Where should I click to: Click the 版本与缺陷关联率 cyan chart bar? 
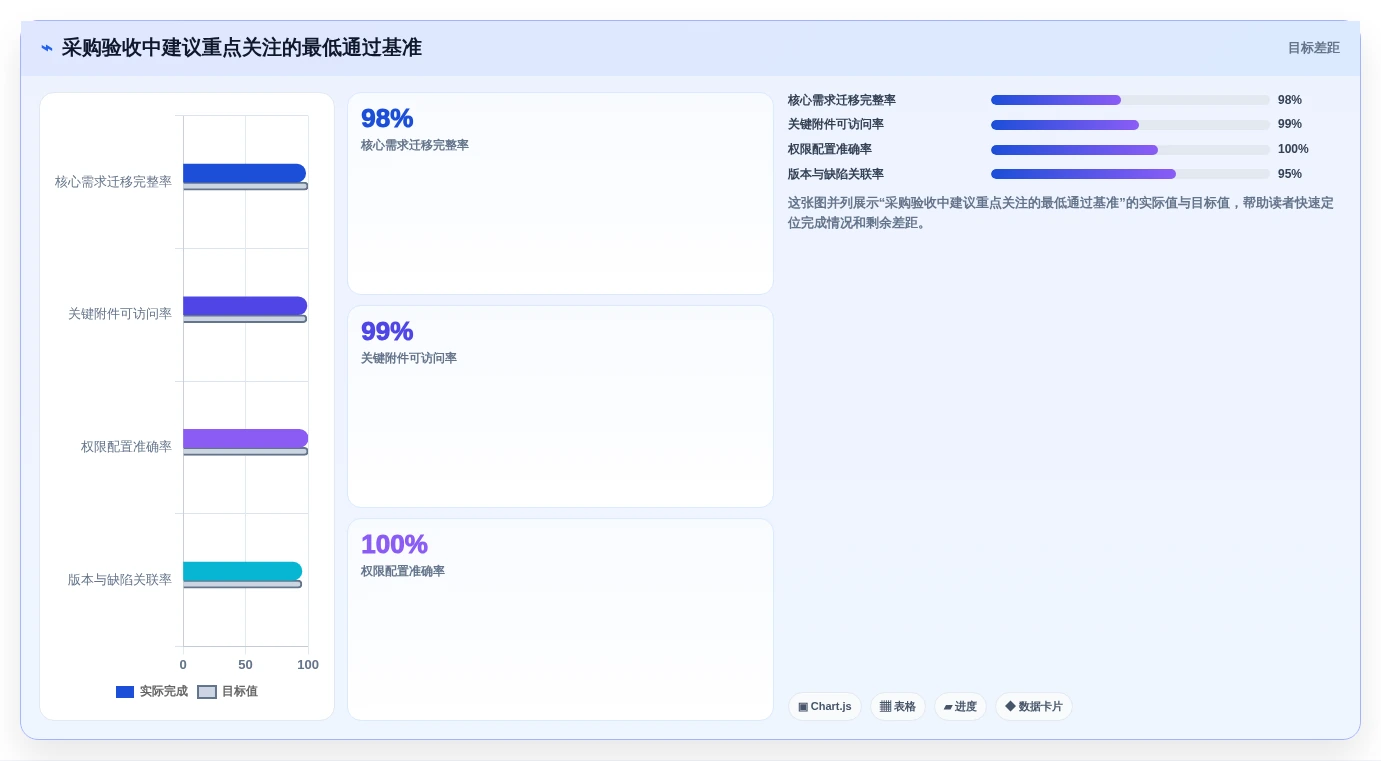click(x=242, y=571)
